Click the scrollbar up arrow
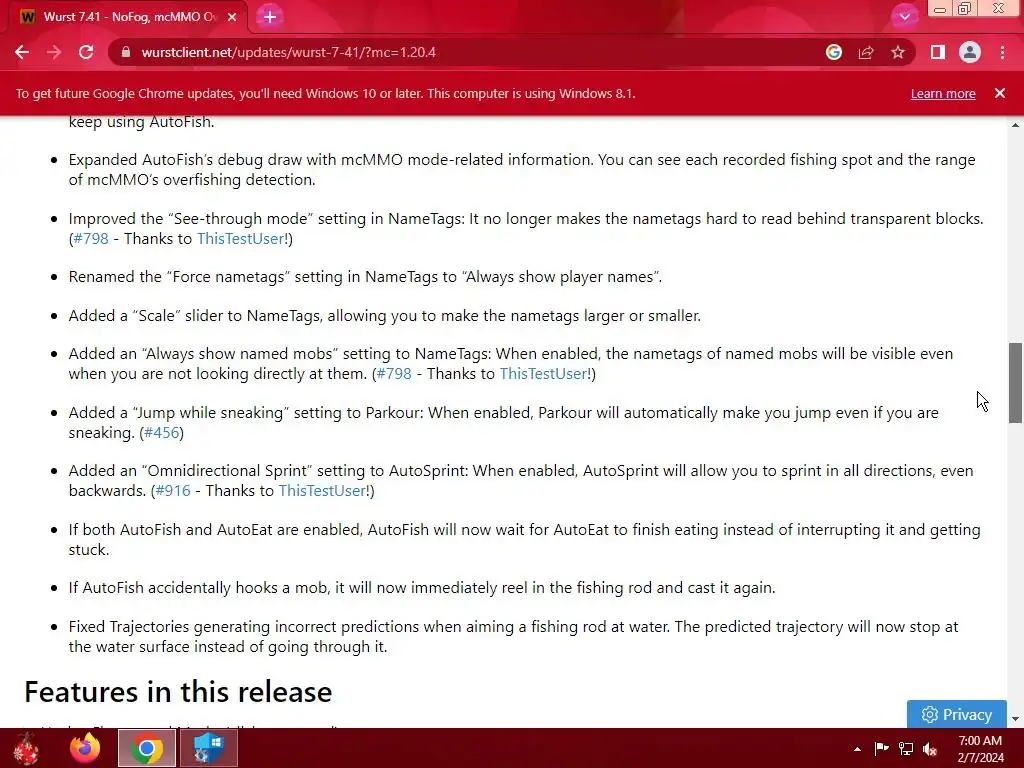Screen dimensions: 1024x768 click(1015, 125)
